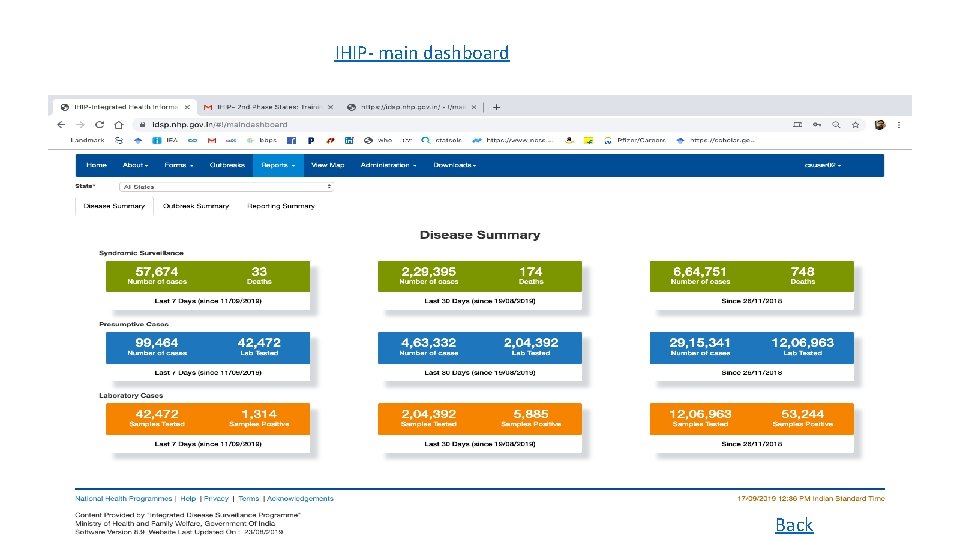The width and height of the screenshot is (960, 540).
Task: Click the browser home icon
Action: tap(119, 124)
